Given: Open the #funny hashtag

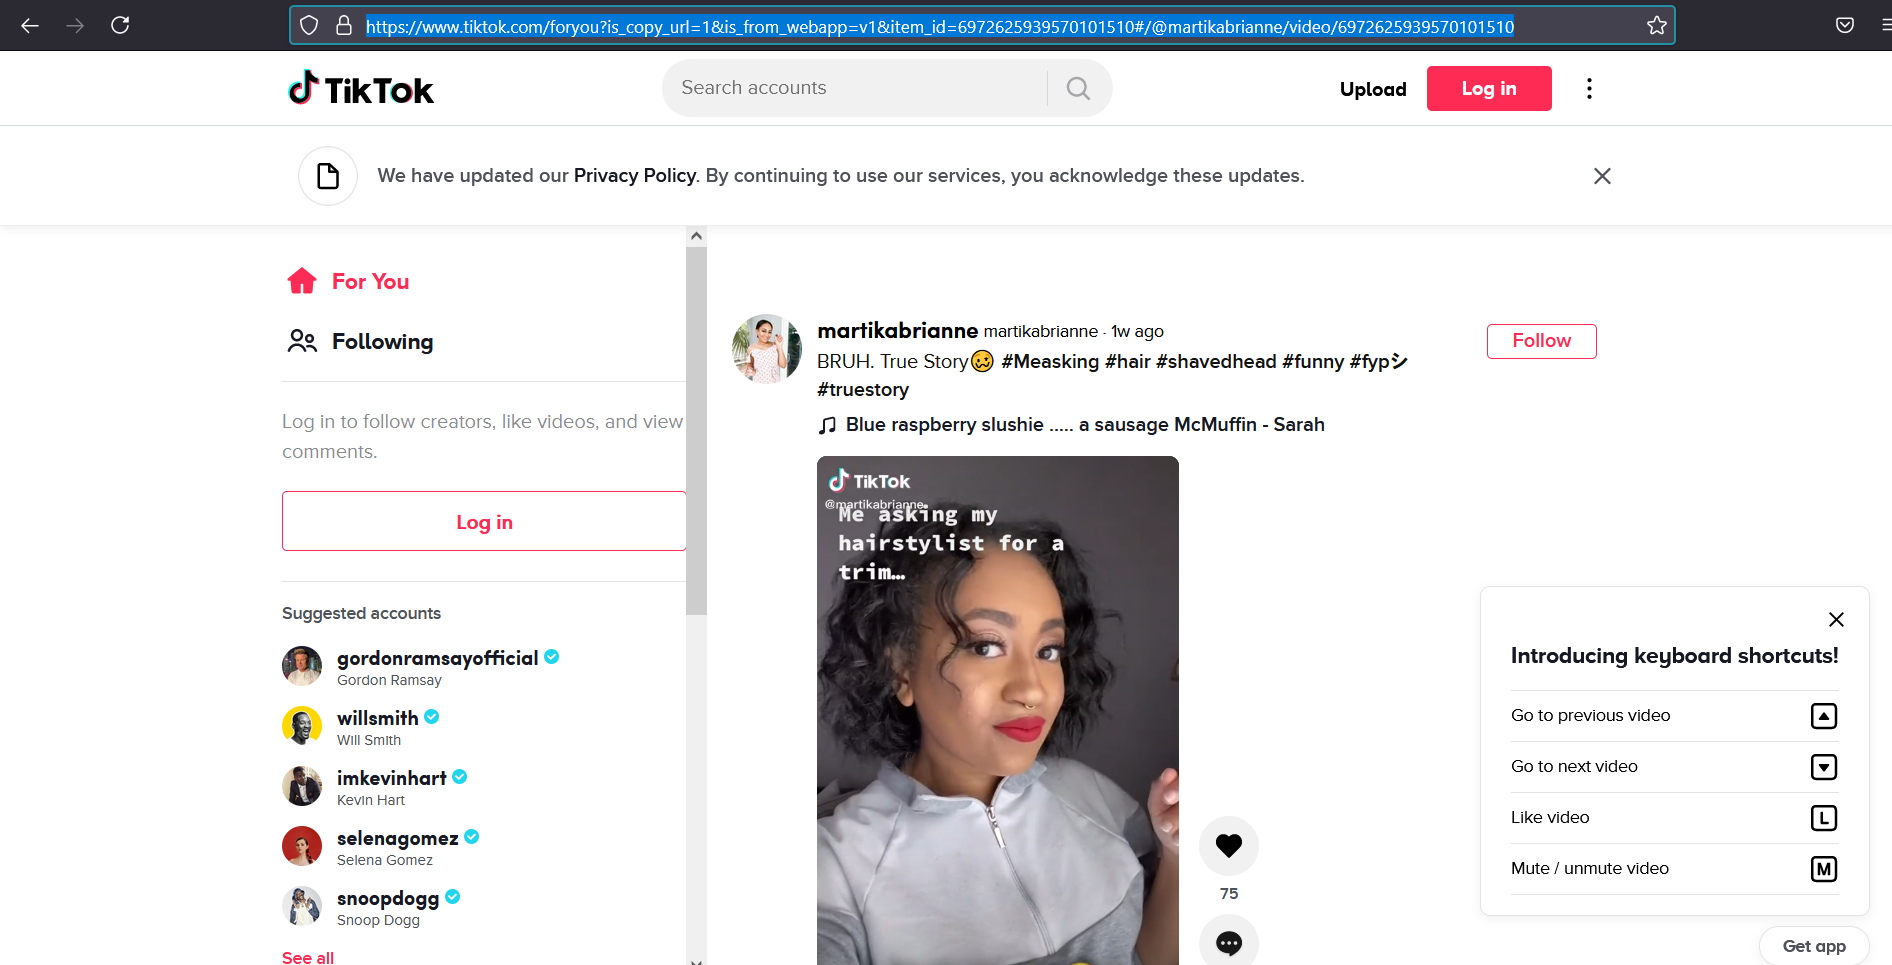Looking at the screenshot, I should point(1313,362).
